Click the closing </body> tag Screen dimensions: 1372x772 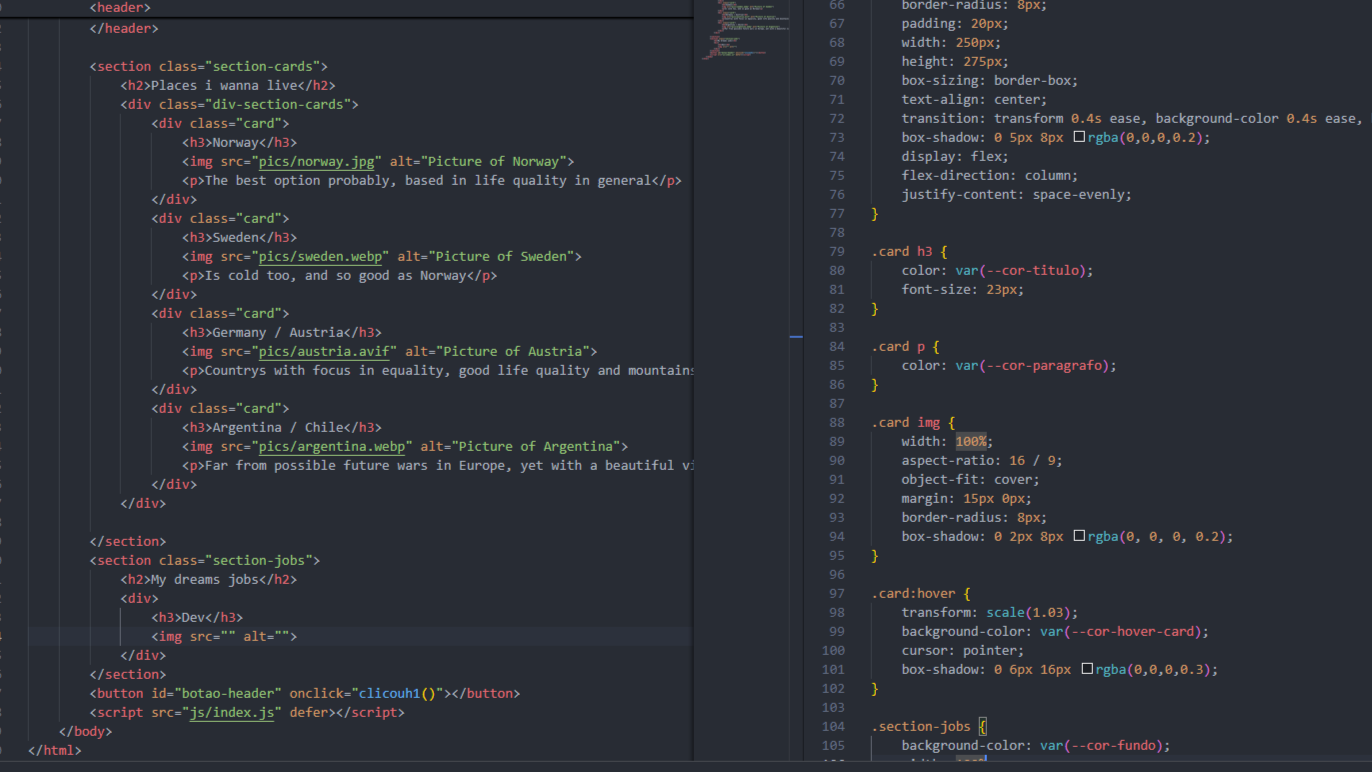[86, 731]
